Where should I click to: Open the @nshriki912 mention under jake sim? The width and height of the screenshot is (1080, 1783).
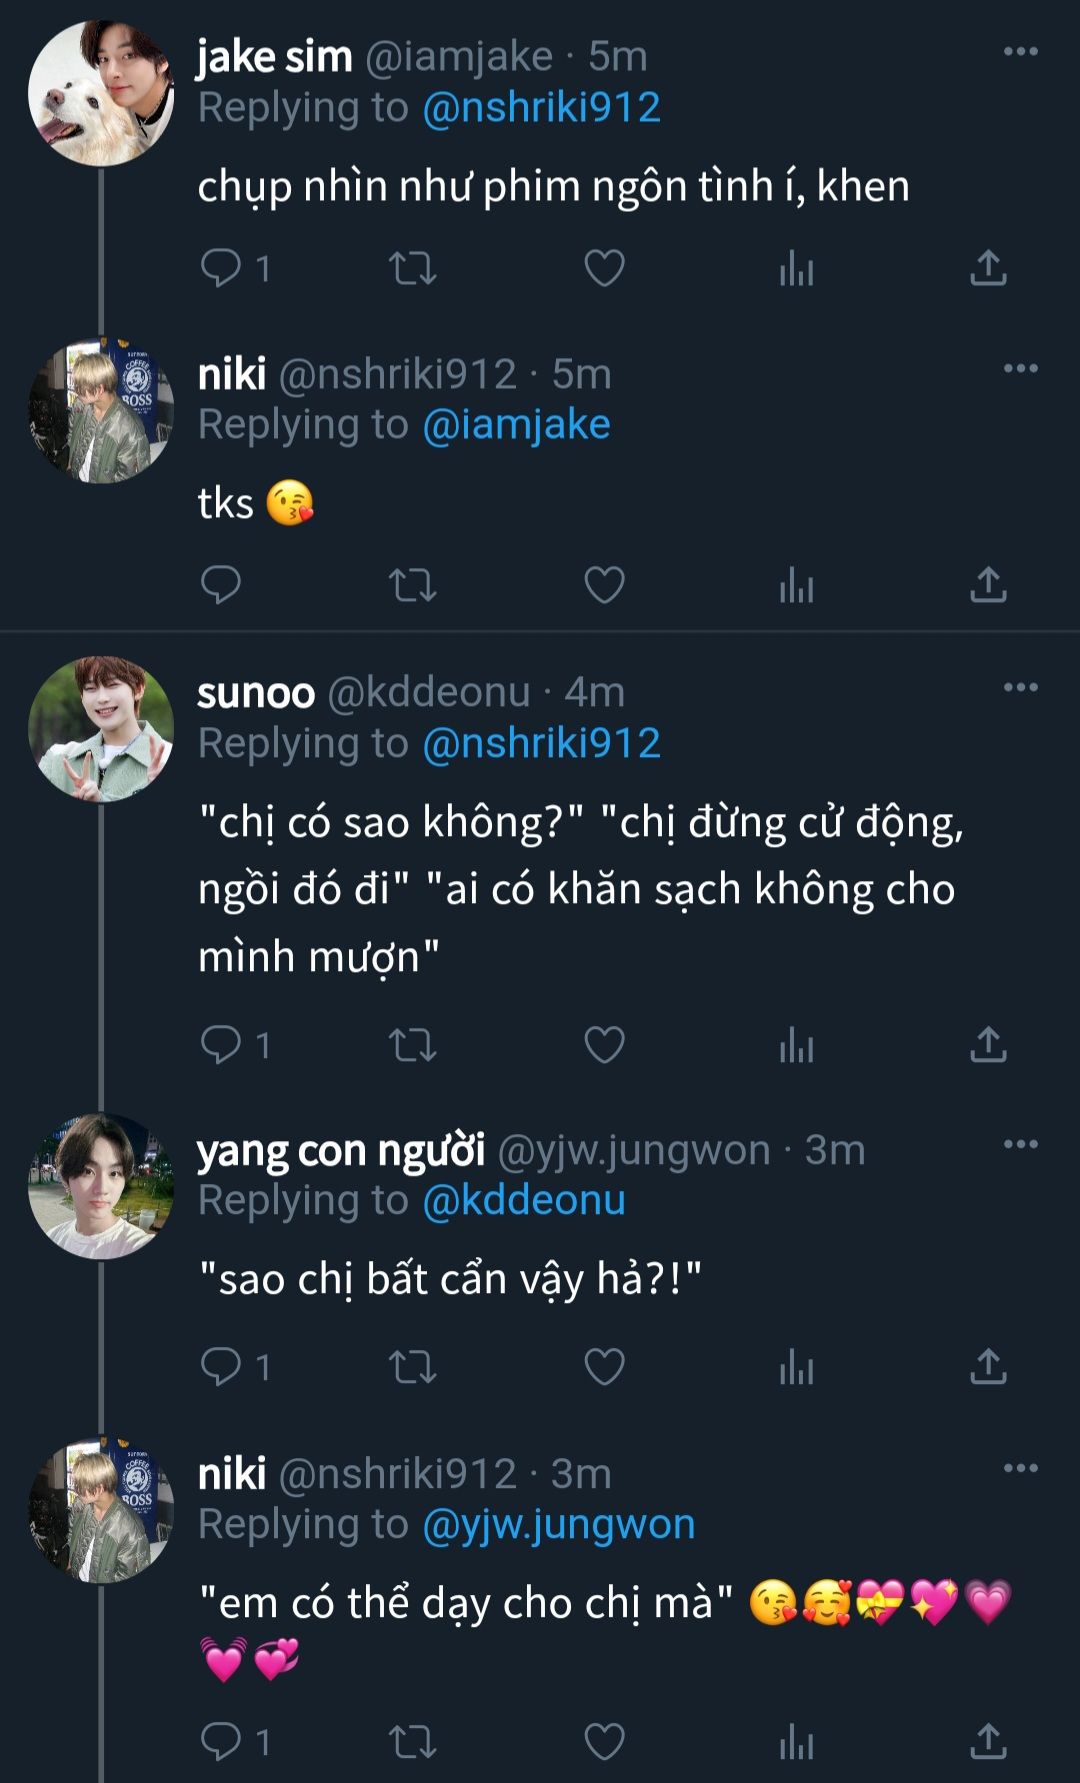coord(541,108)
